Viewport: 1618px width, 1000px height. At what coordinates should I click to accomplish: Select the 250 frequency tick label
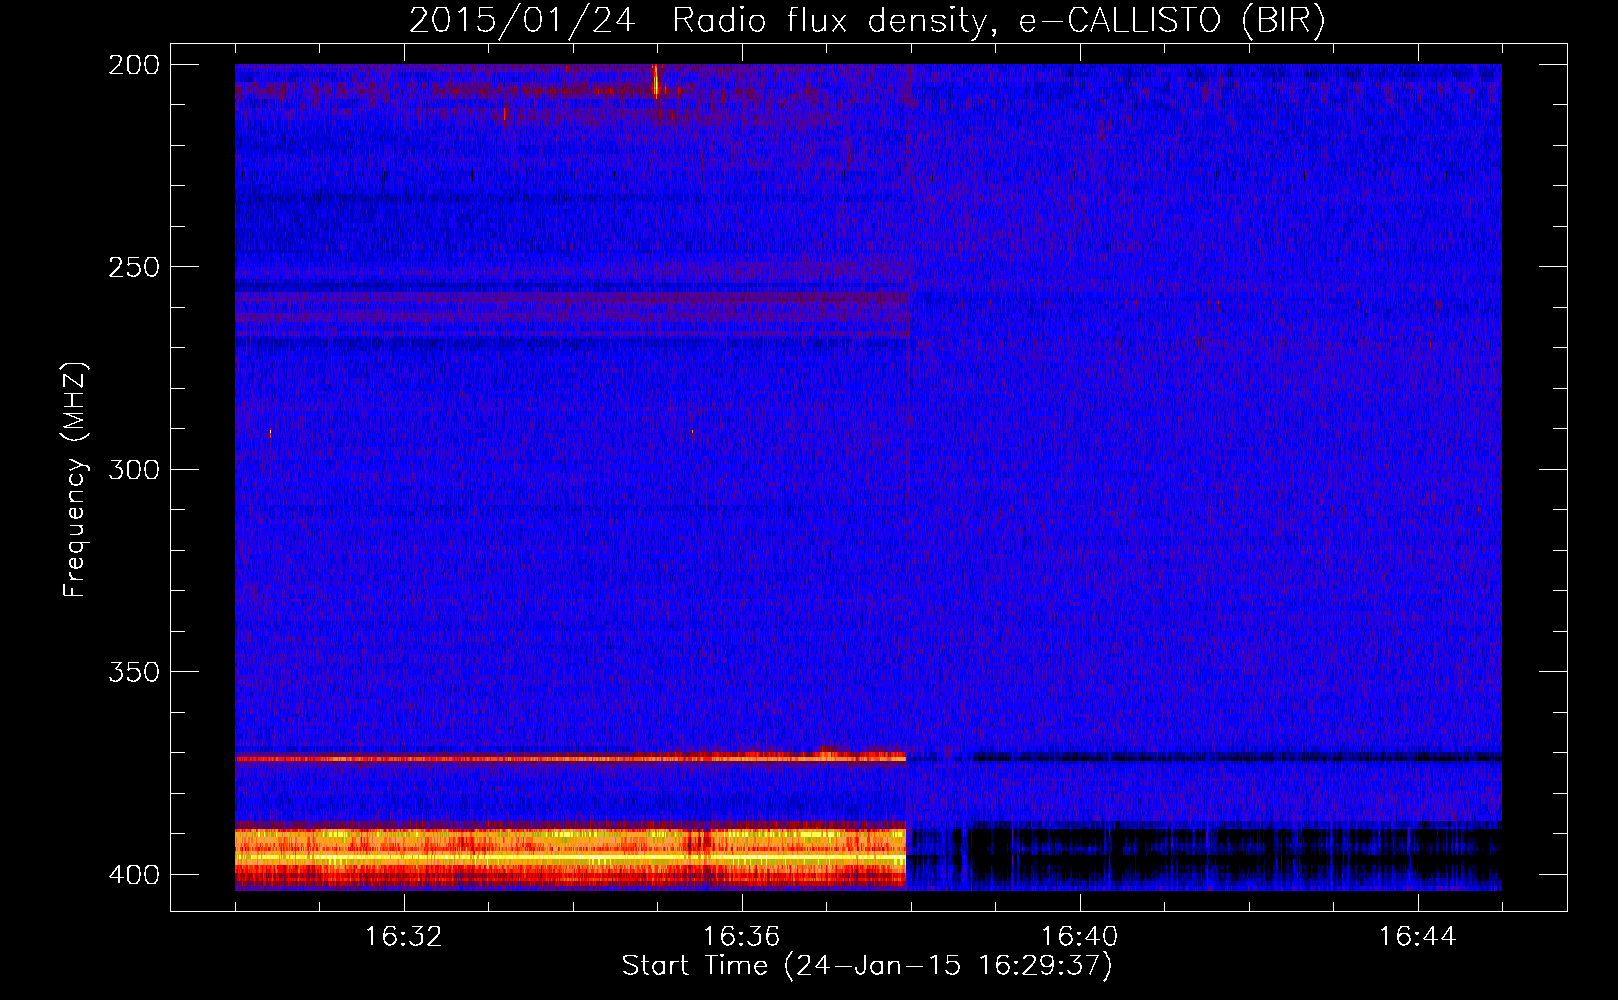pos(134,267)
